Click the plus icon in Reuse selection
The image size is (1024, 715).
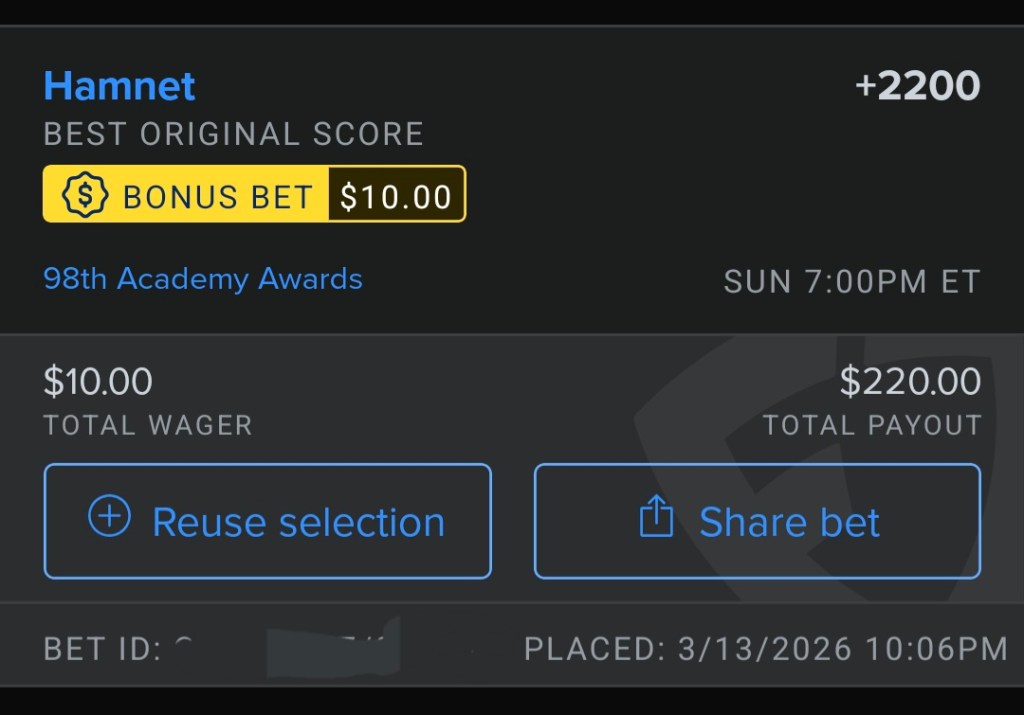(x=109, y=518)
